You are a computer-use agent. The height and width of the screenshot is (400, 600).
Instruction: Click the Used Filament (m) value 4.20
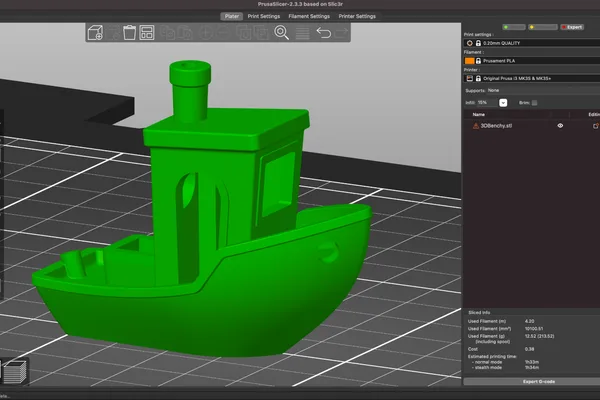(530, 321)
